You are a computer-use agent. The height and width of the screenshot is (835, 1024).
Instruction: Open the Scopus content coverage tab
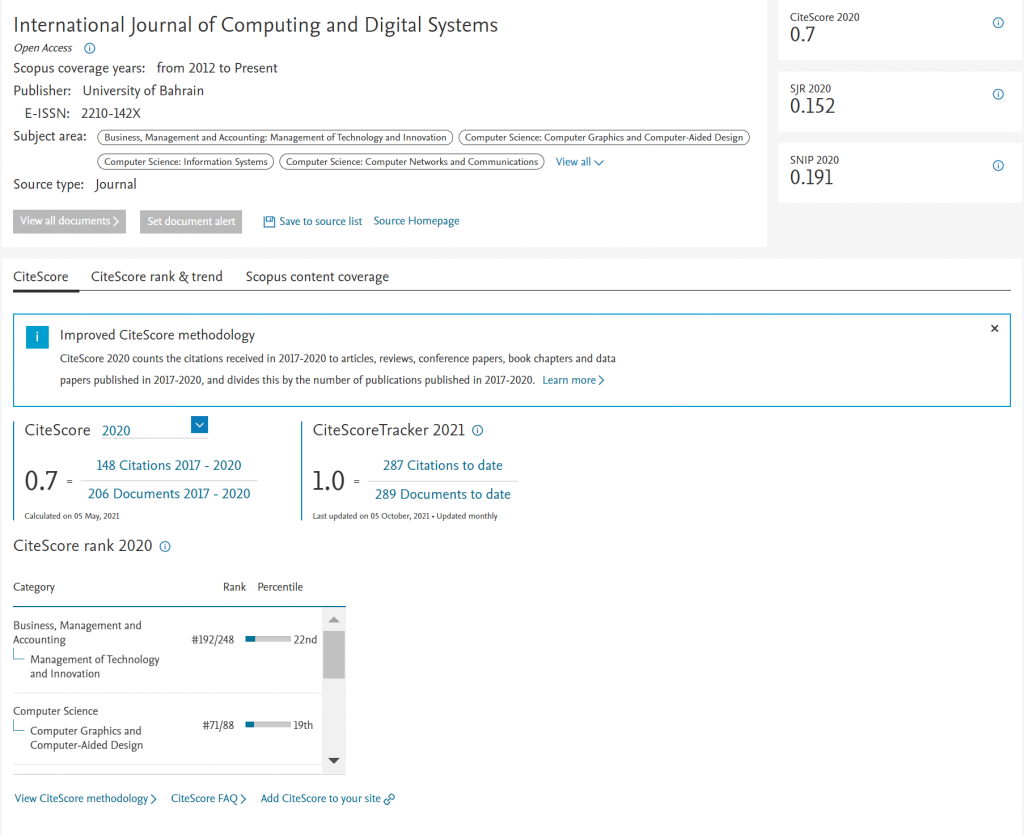317,277
